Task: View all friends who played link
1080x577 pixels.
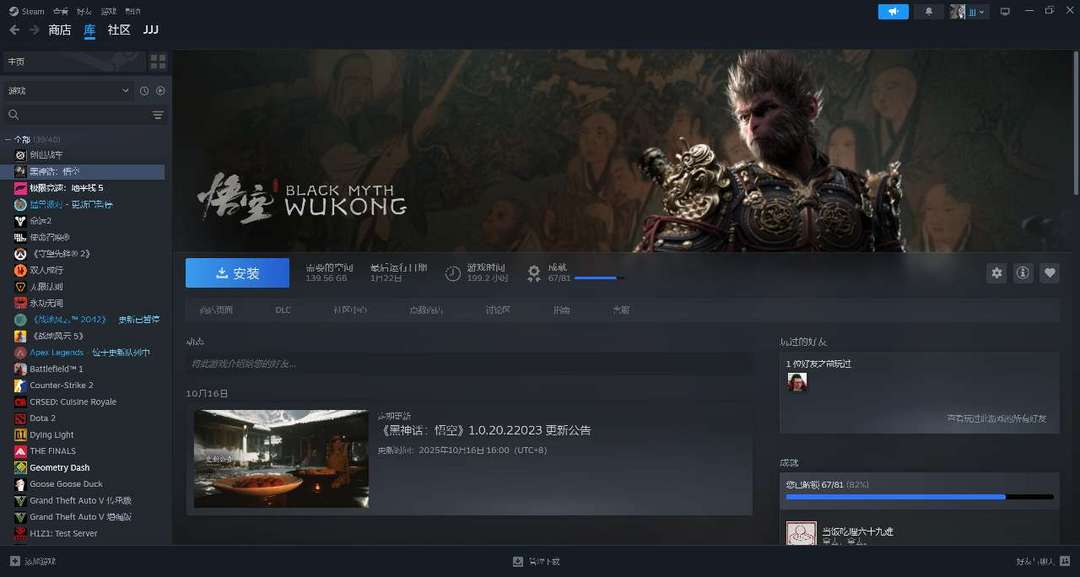Action: pyautogui.click(x=997, y=419)
